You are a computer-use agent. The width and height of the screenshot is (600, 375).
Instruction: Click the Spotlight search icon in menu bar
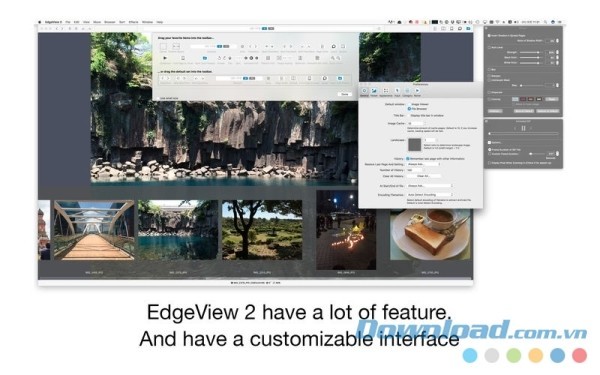pos(545,22)
